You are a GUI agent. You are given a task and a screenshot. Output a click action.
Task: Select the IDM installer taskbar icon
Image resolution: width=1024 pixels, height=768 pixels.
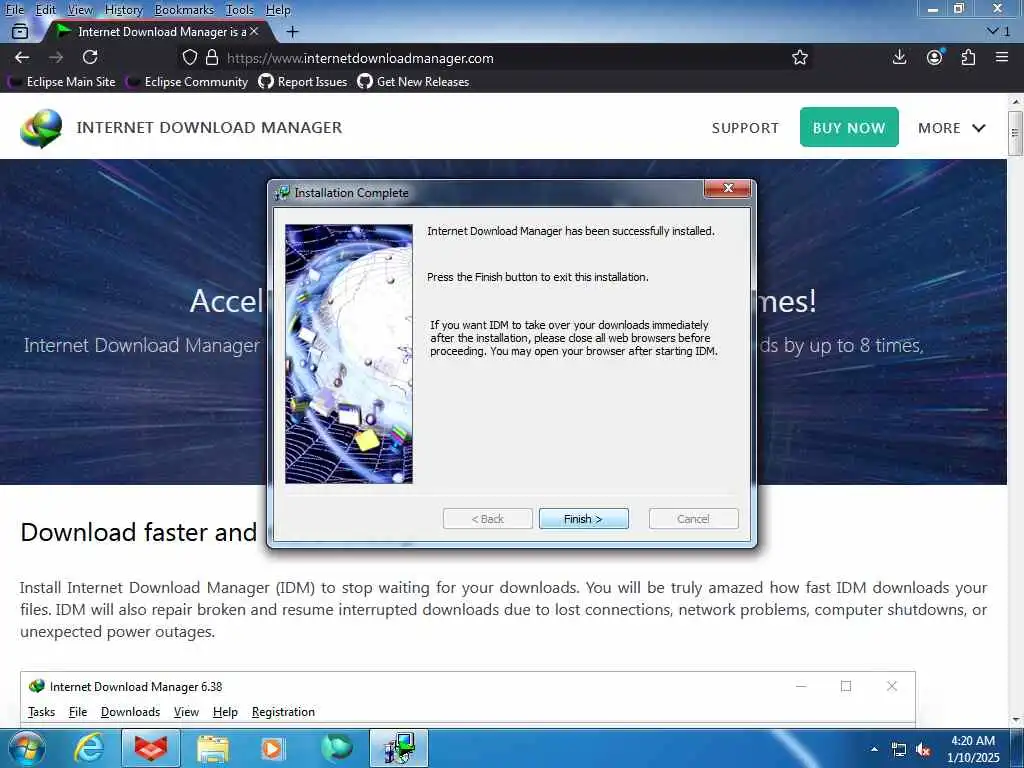pos(399,748)
